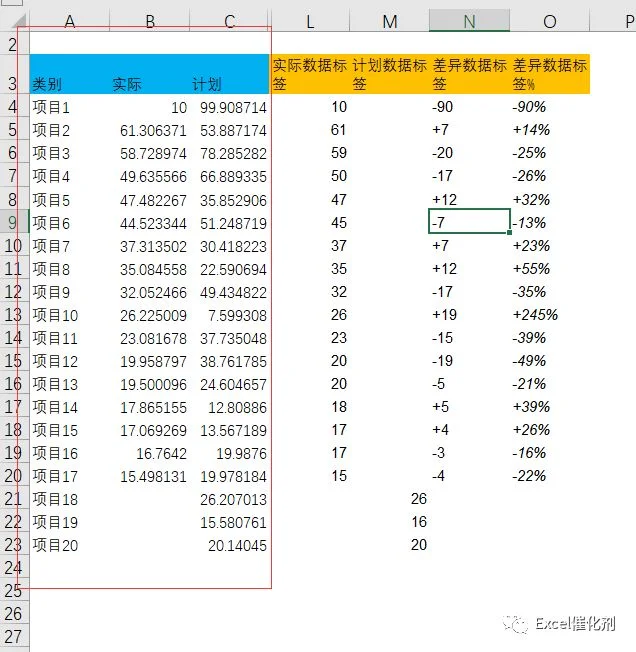Select cell showing +245%
The image size is (636, 652).
click(x=550, y=315)
